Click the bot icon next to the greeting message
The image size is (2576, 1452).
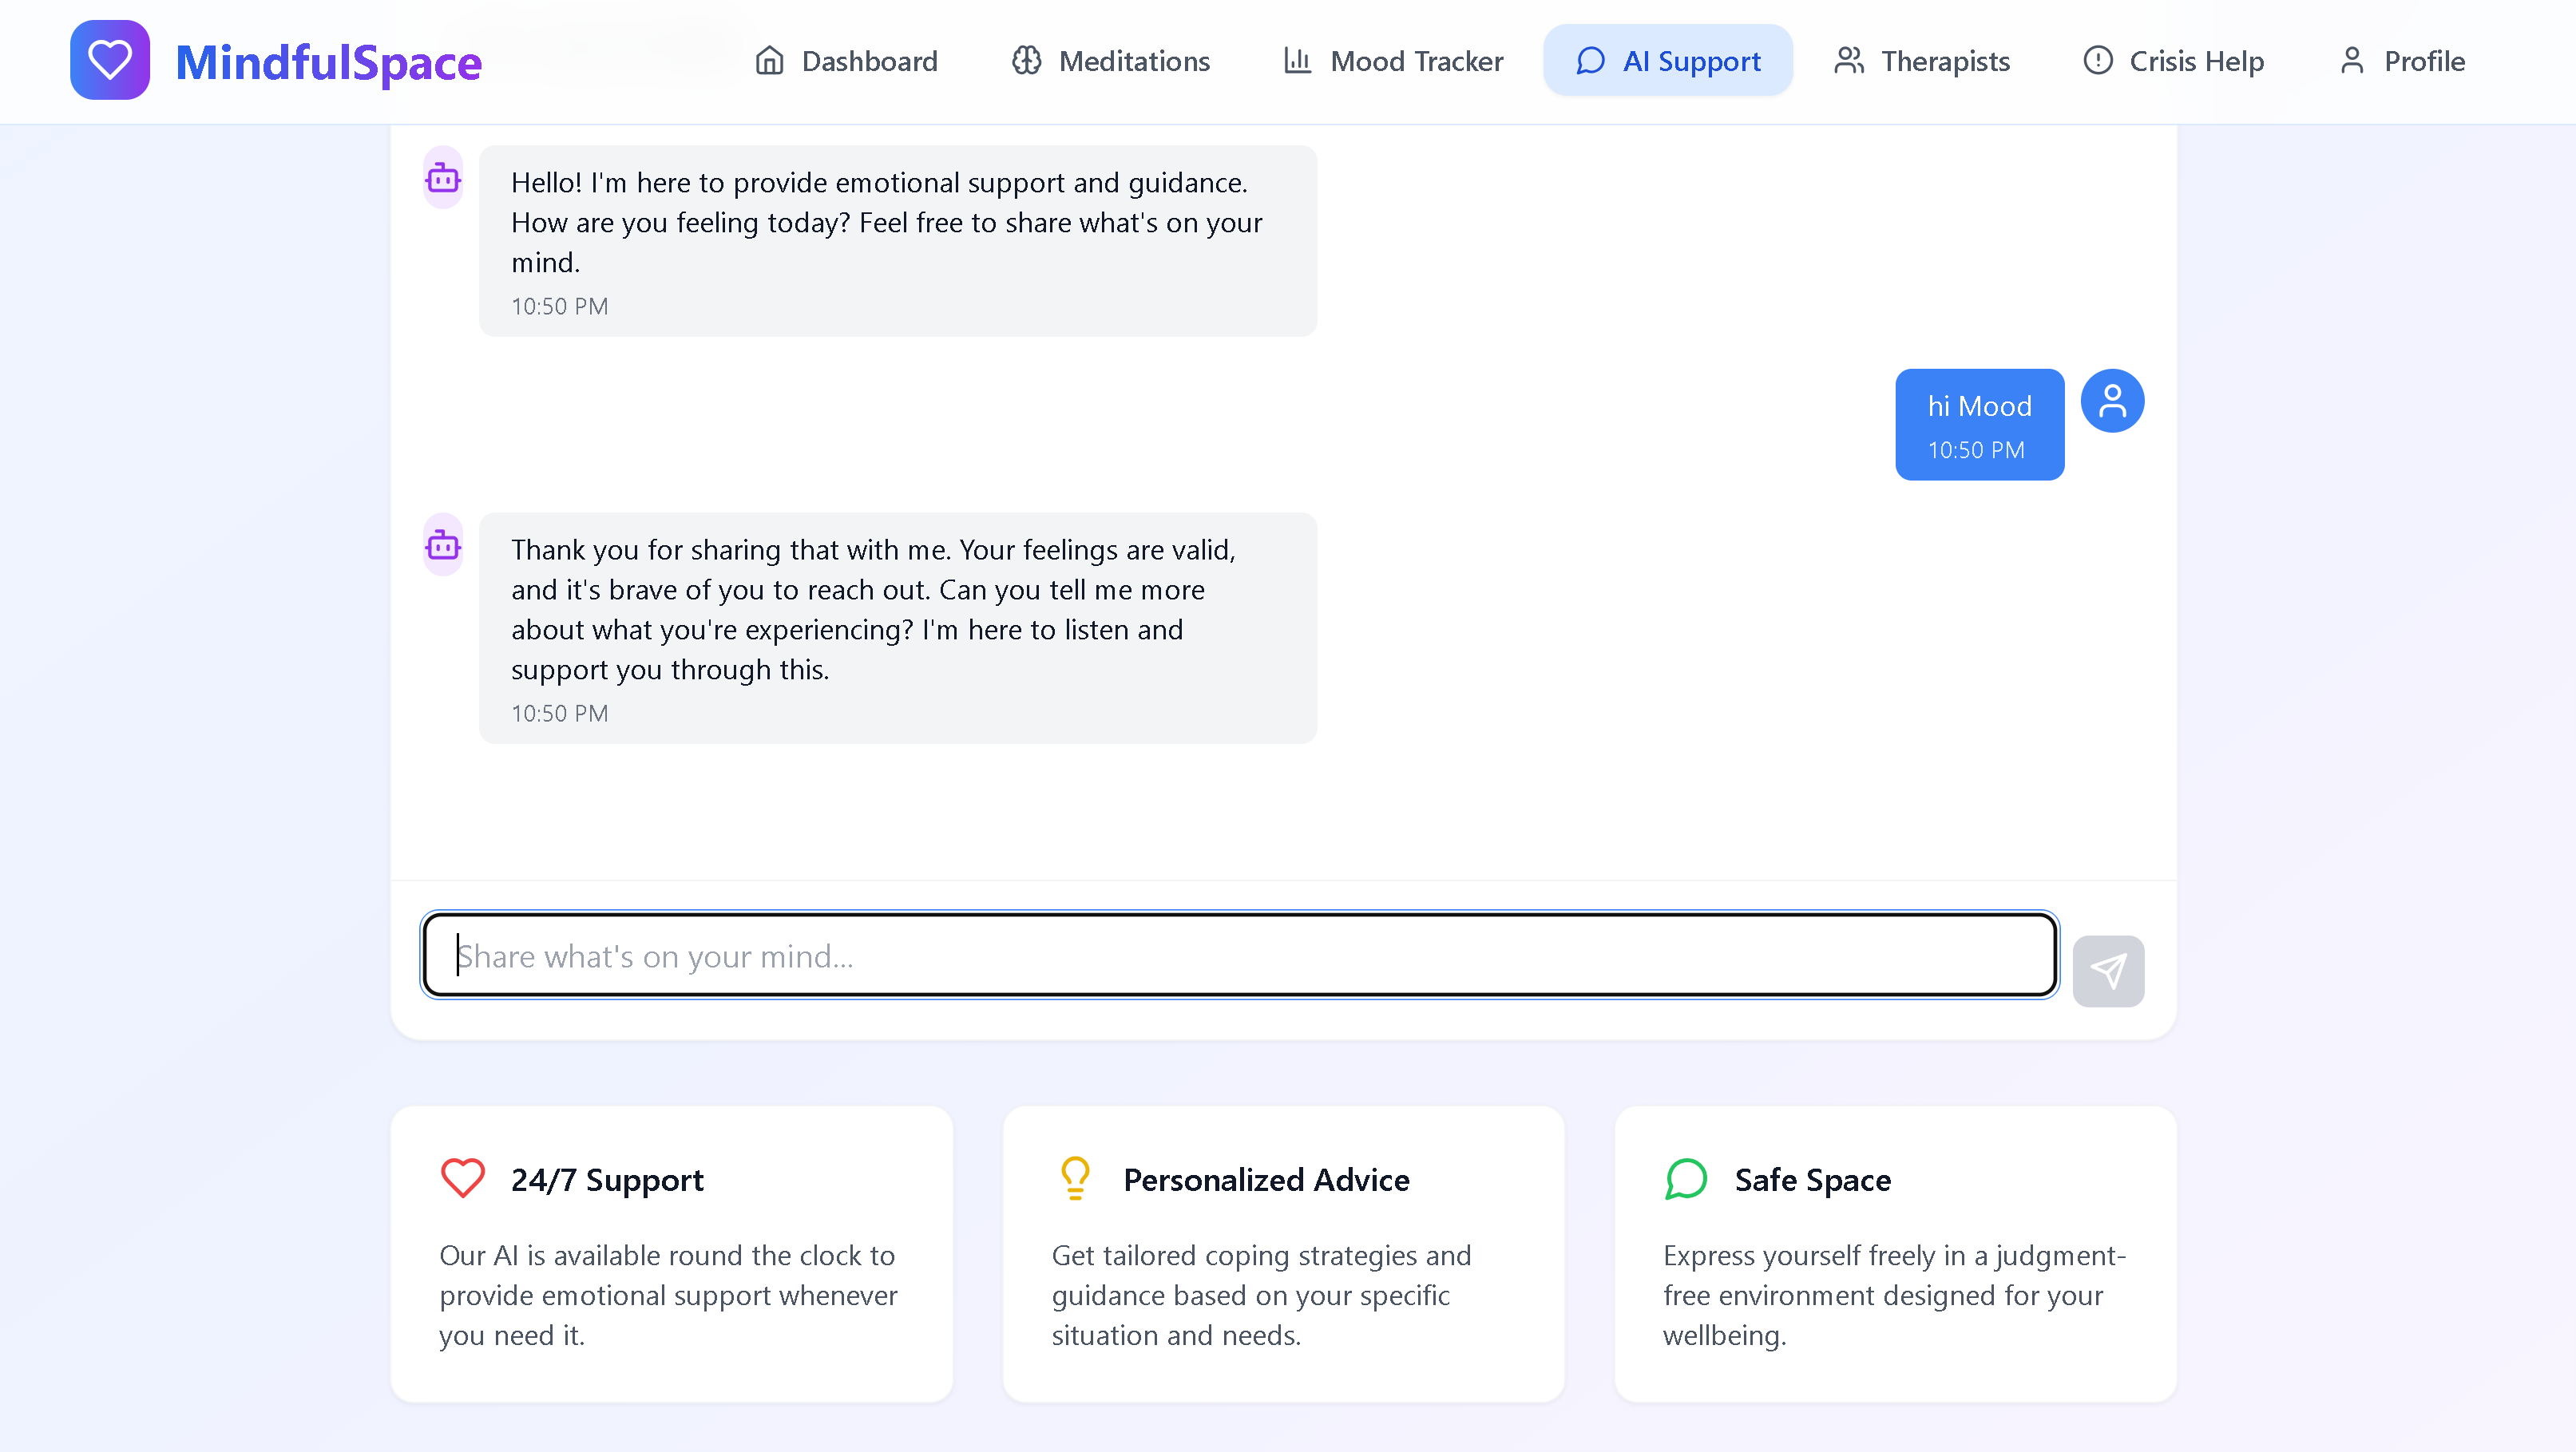[443, 178]
